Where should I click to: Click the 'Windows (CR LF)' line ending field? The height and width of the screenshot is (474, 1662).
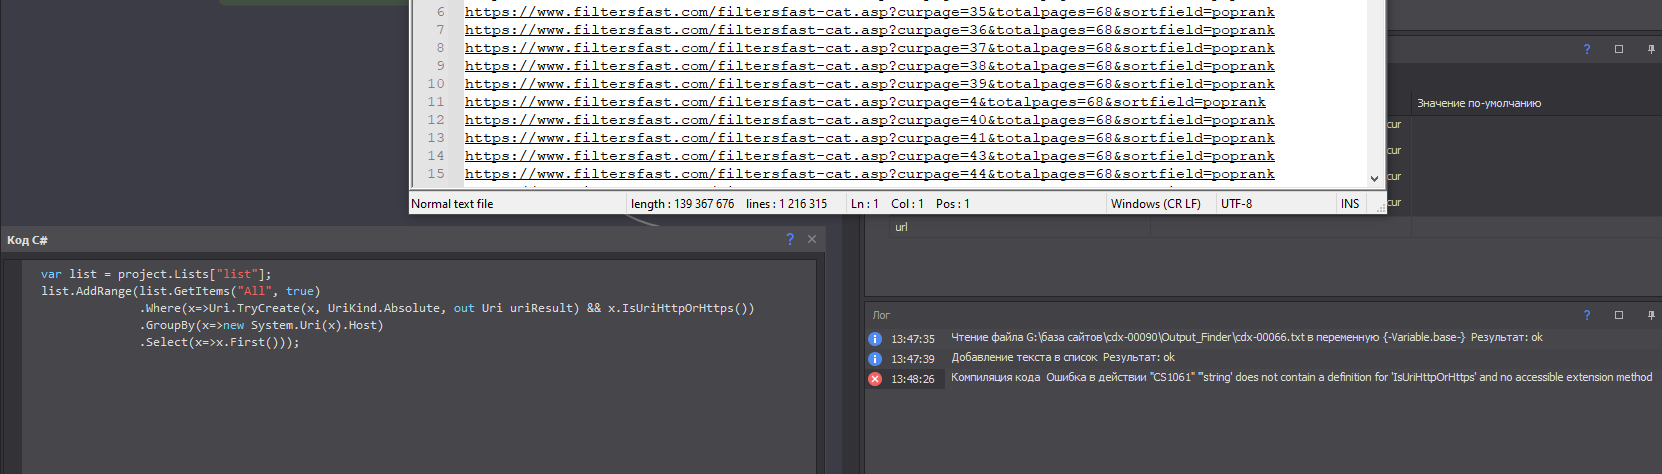click(1155, 204)
